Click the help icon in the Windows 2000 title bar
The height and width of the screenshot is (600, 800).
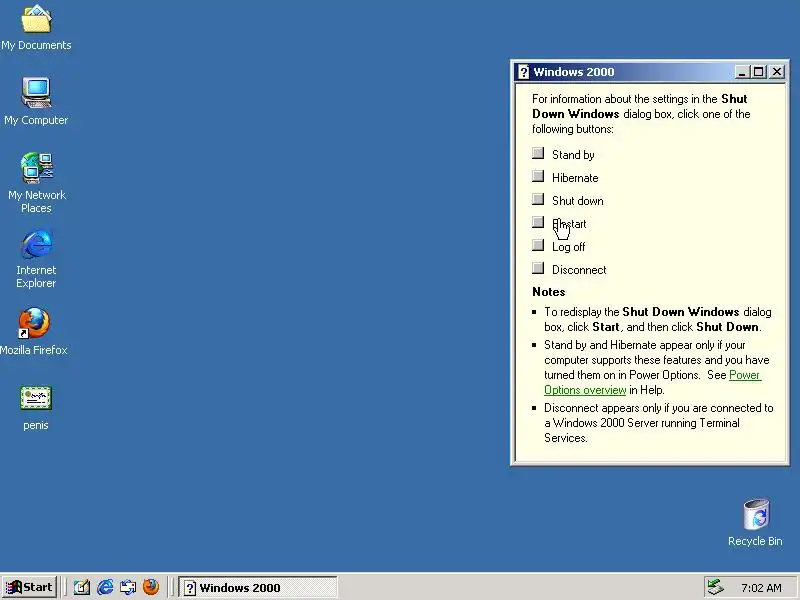tap(523, 72)
